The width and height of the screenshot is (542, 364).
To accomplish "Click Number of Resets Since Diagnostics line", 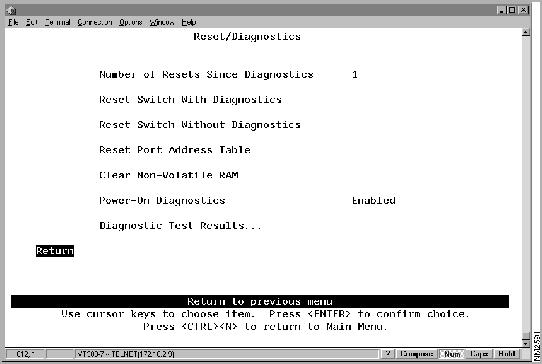I will pyautogui.click(x=206, y=75).
